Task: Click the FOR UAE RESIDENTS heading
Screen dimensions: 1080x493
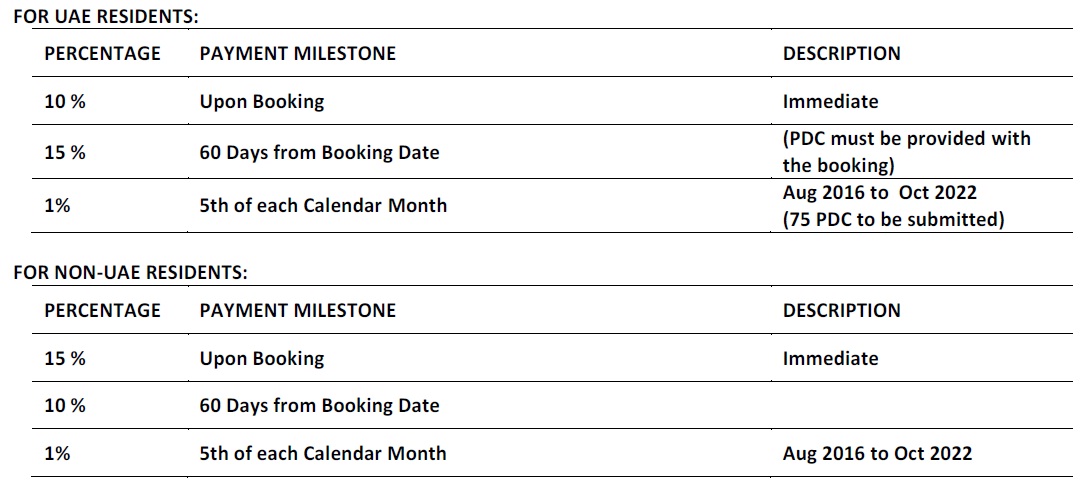Action: [106, 17]
